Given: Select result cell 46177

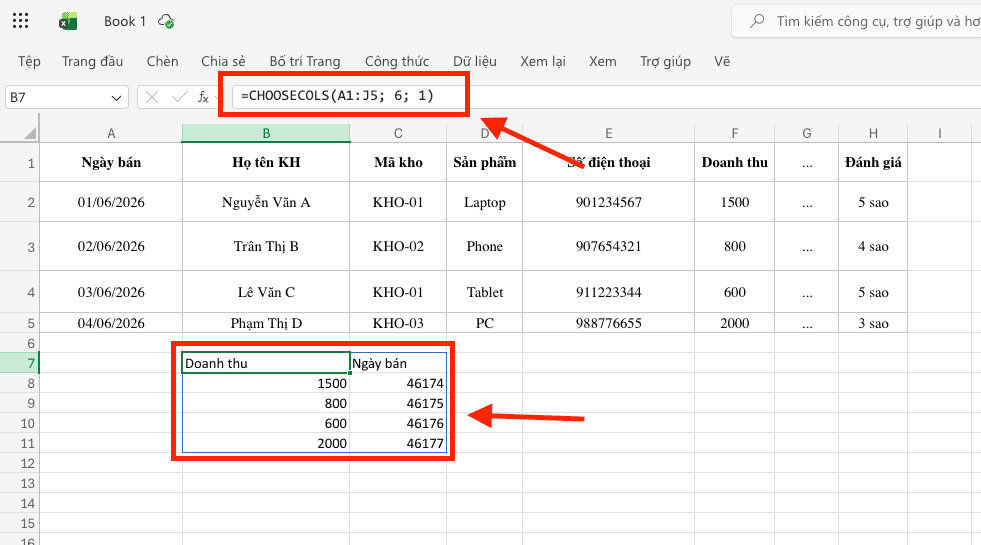Looking at the screenshot, I should click(x=398, y=443).
